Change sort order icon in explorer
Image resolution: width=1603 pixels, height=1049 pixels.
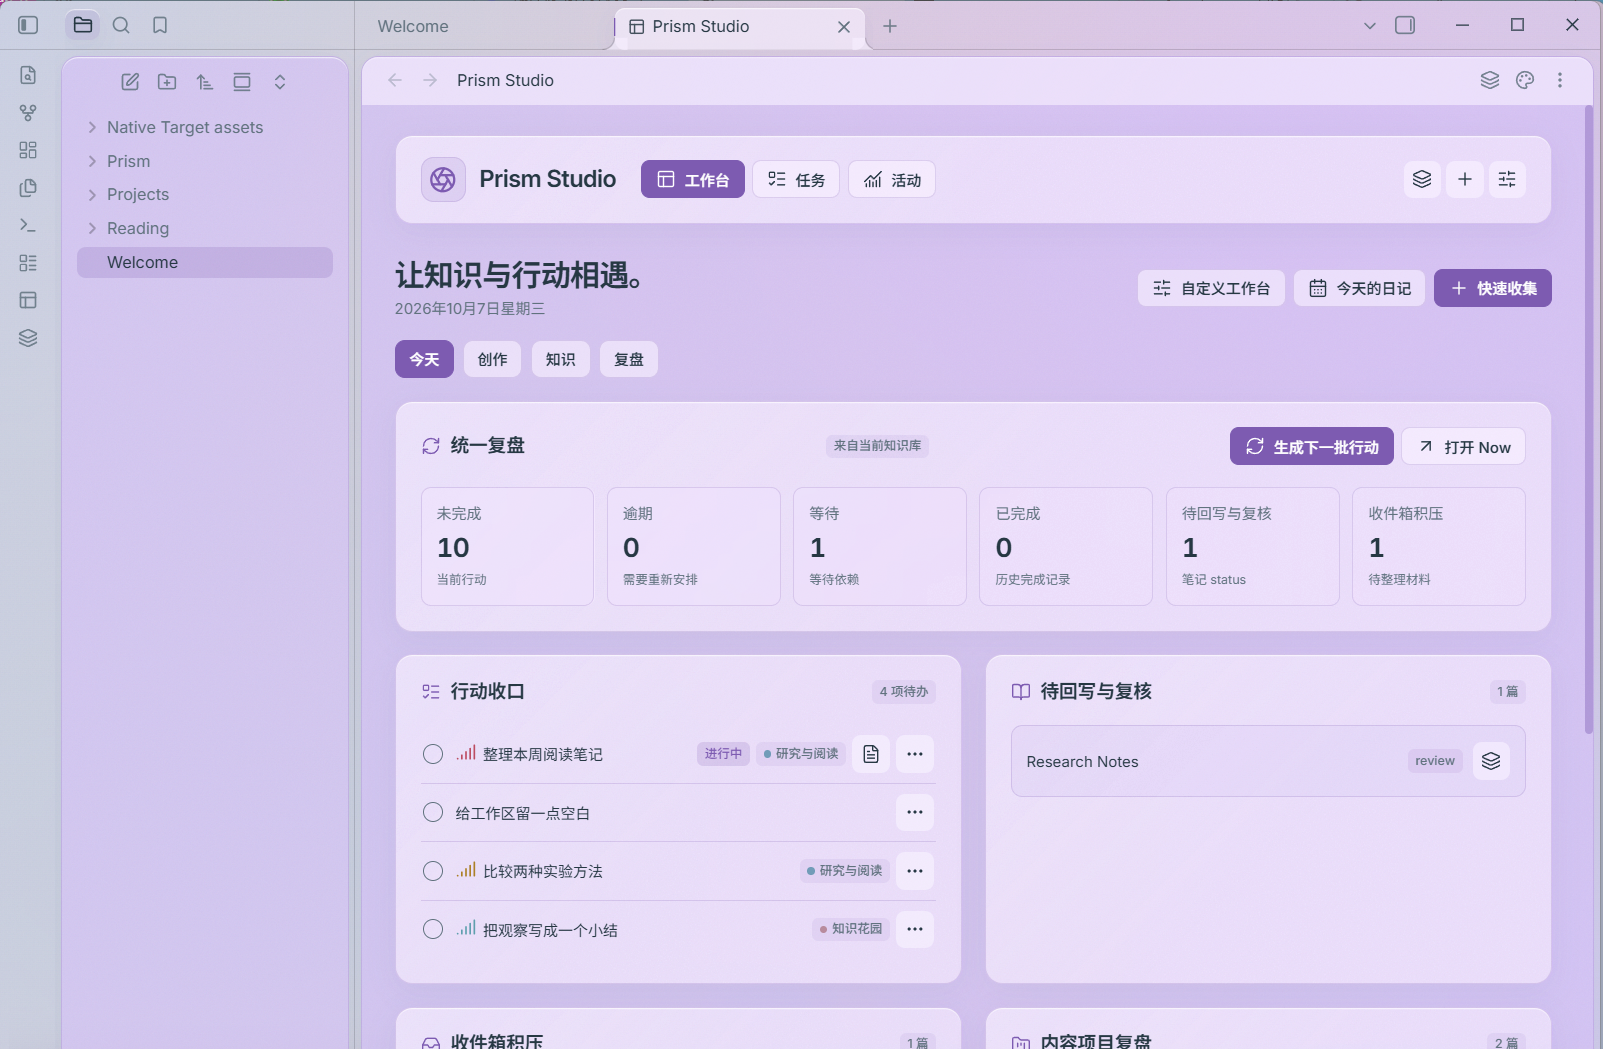205,82
